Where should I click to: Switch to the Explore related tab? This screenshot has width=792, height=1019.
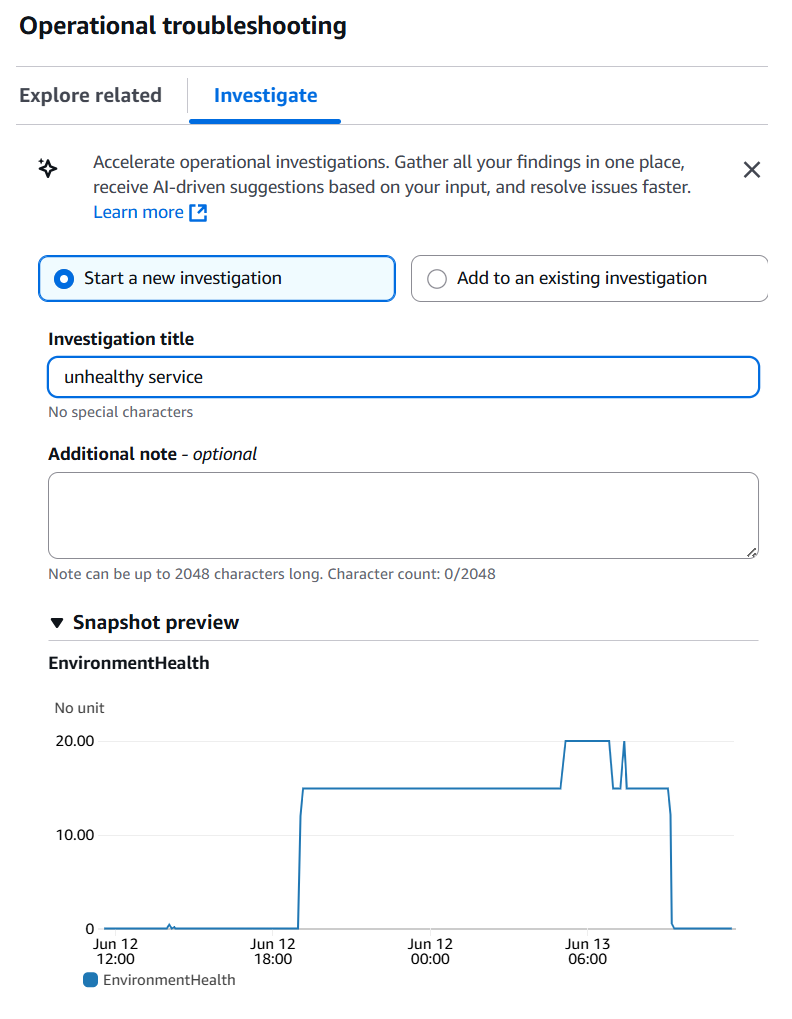click(x=90, y=95)
